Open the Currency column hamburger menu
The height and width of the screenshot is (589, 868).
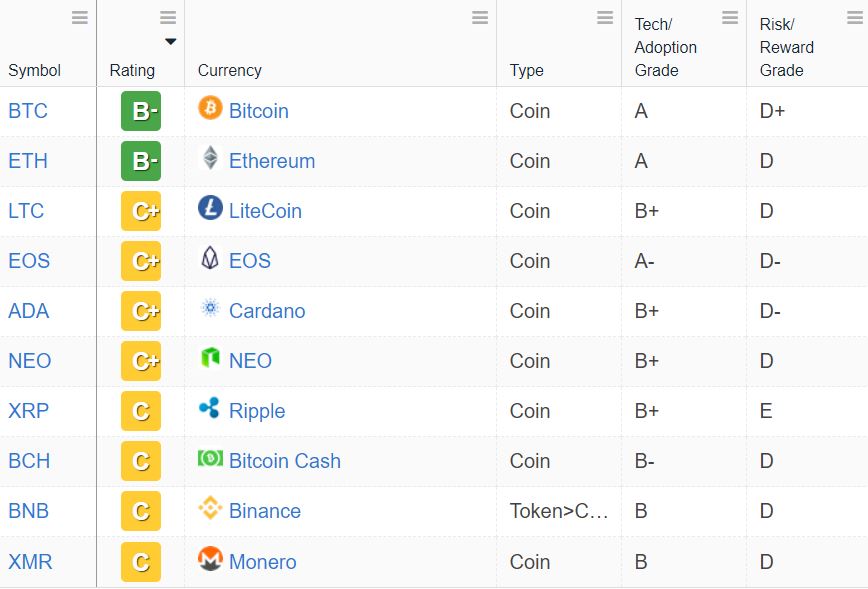[x=480, y=18]
